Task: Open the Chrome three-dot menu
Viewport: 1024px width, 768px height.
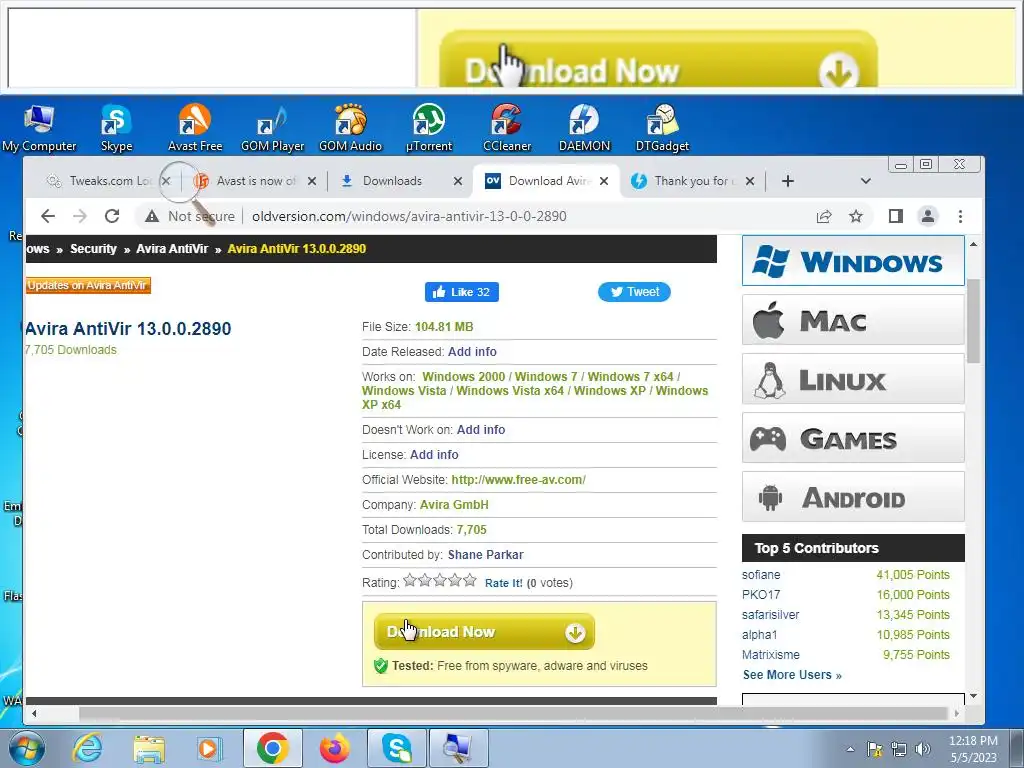Action: pyautogui.click(x=960, y=216)
